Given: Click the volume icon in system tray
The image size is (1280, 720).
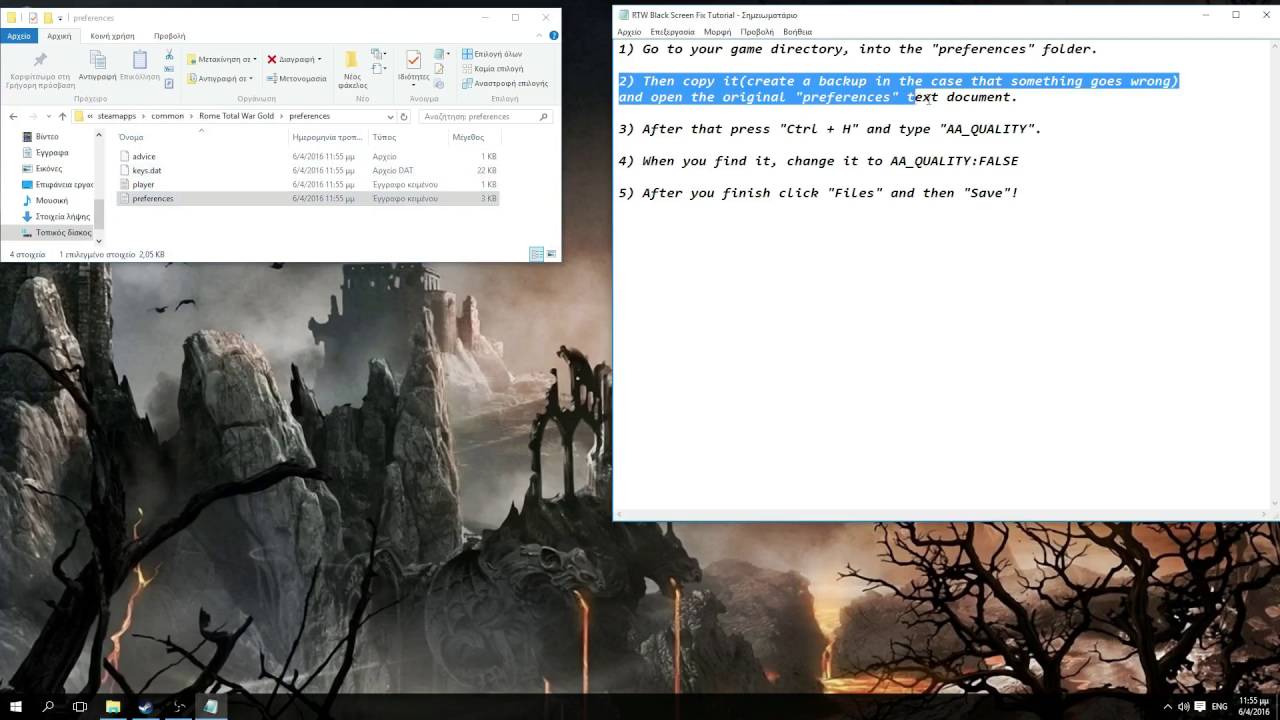Looking at the screenshot, I should coord(1183,706).
